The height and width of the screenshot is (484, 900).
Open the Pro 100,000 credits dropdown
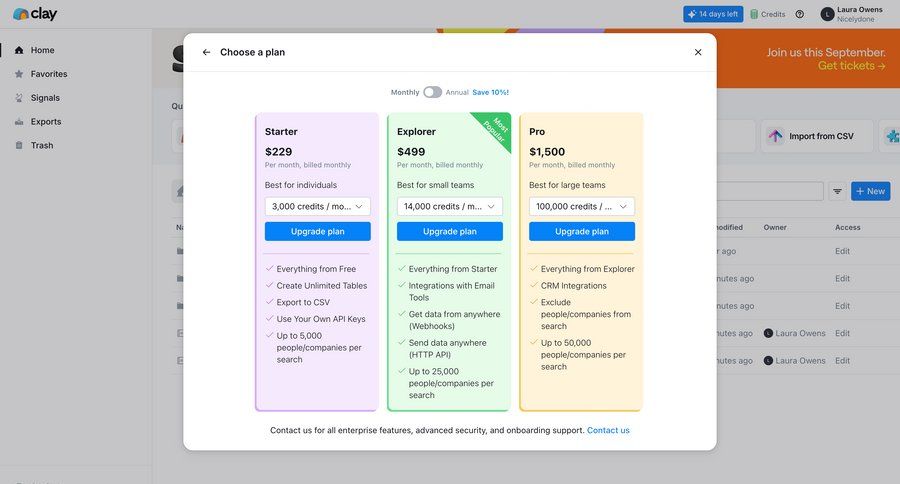[581, 206]
